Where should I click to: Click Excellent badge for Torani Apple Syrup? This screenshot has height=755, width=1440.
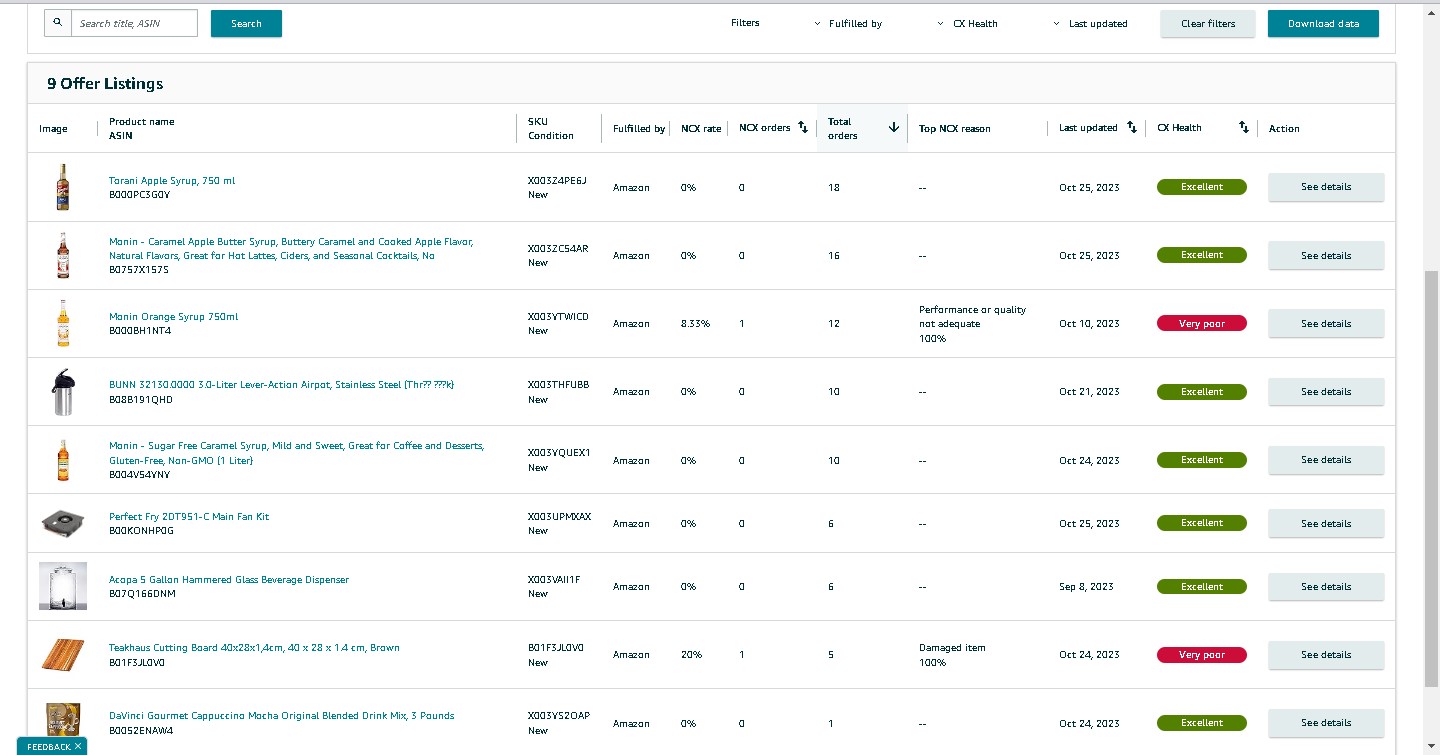click(1202, 187)
